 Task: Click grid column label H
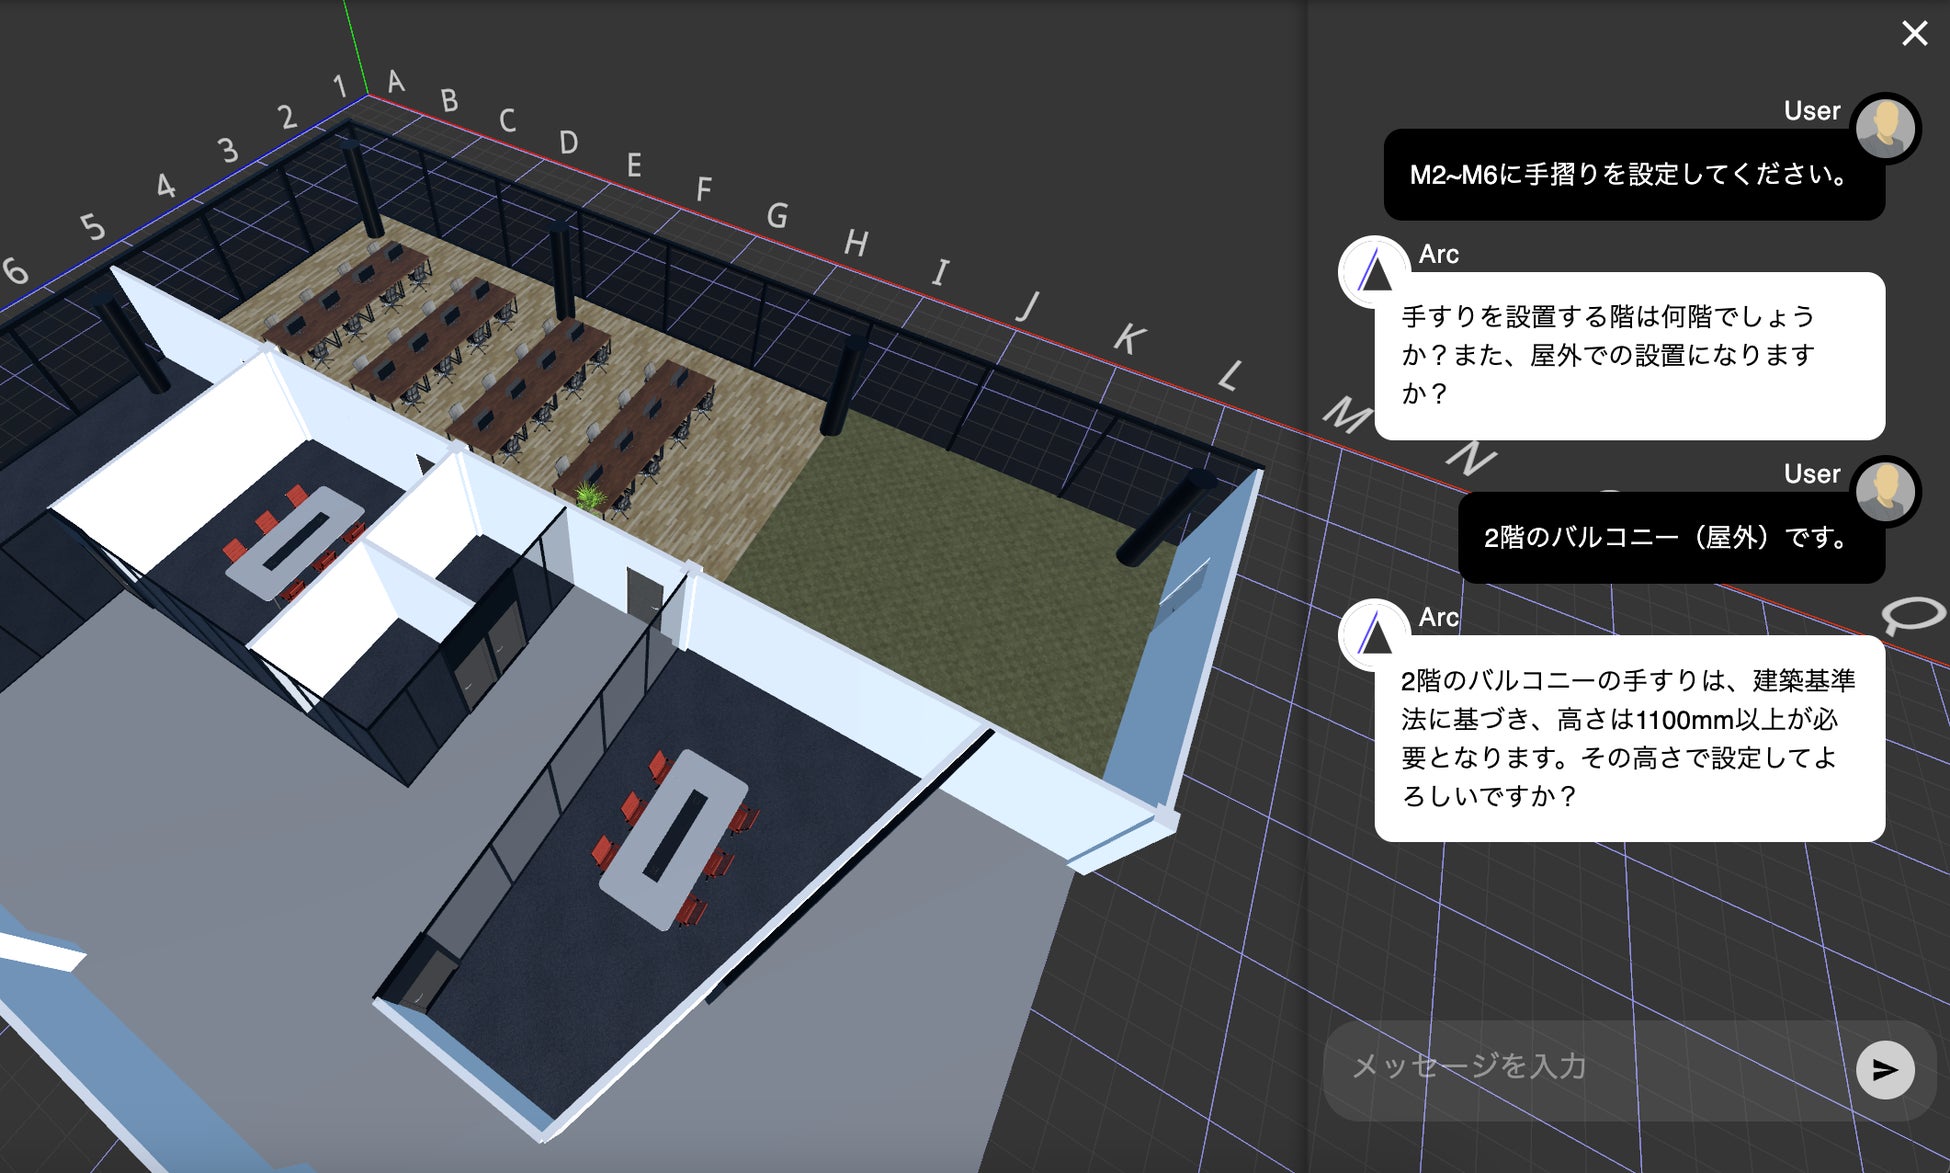[855, 242]
